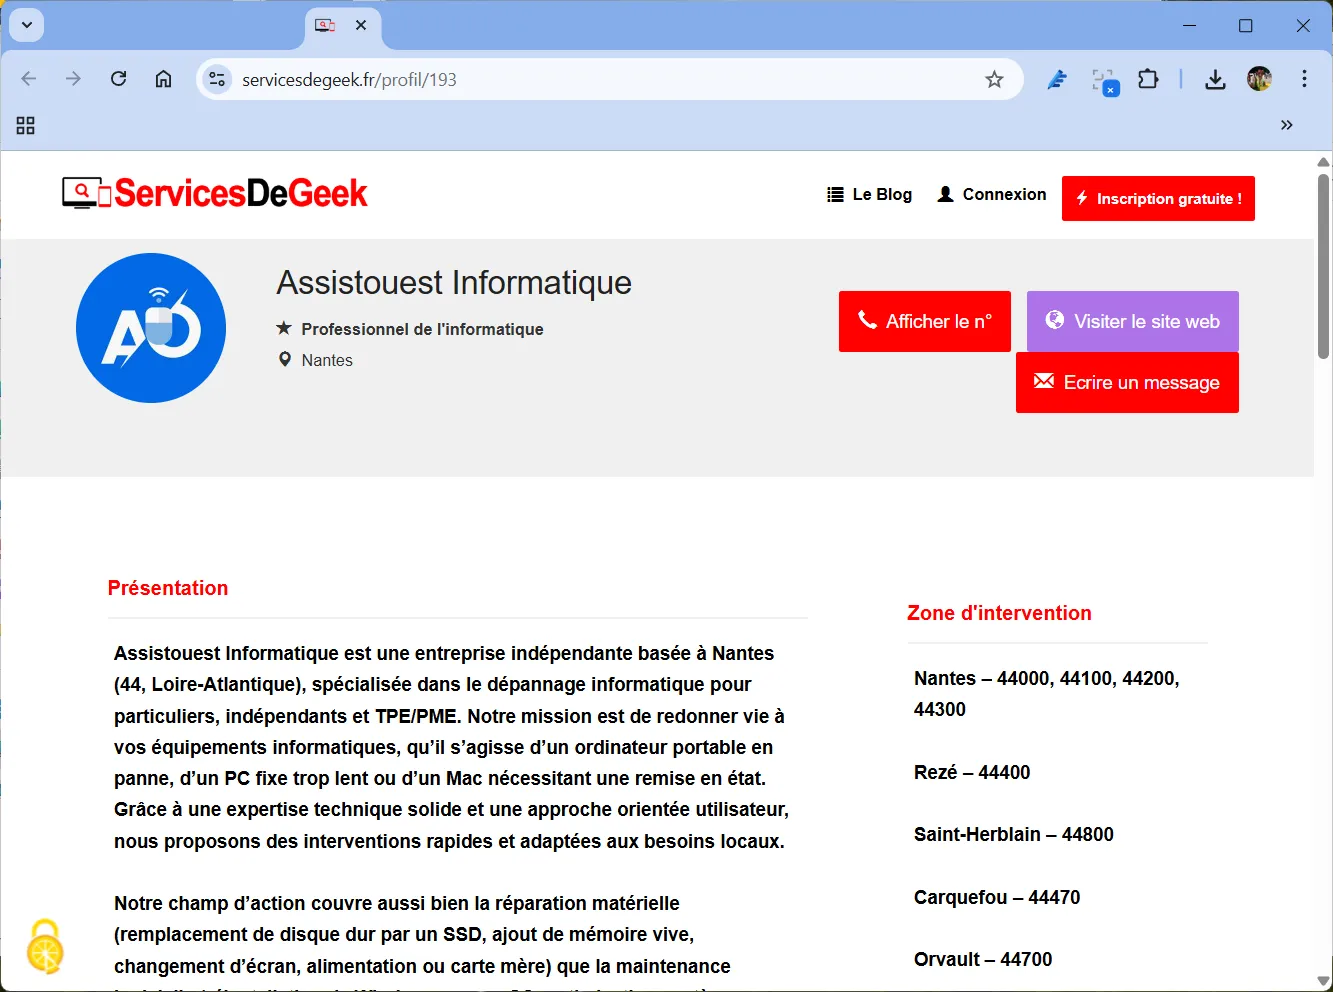This screenshot has height=992, width=1333.
Task: Bookmark this page with star icon
Action: coord(994,79)
